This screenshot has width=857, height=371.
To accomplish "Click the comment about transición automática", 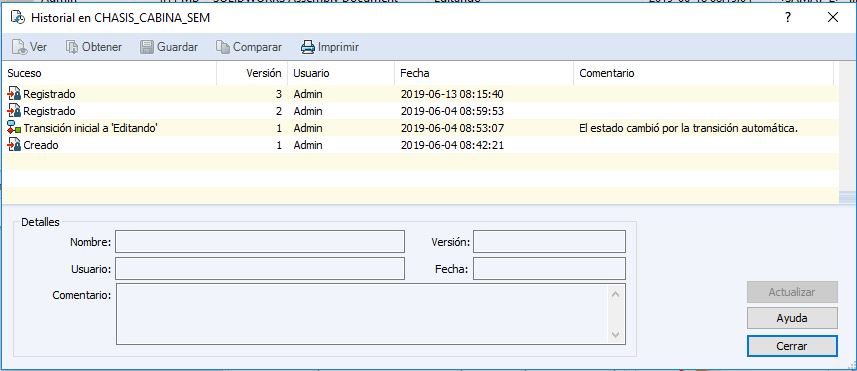I will pos(689,128).
